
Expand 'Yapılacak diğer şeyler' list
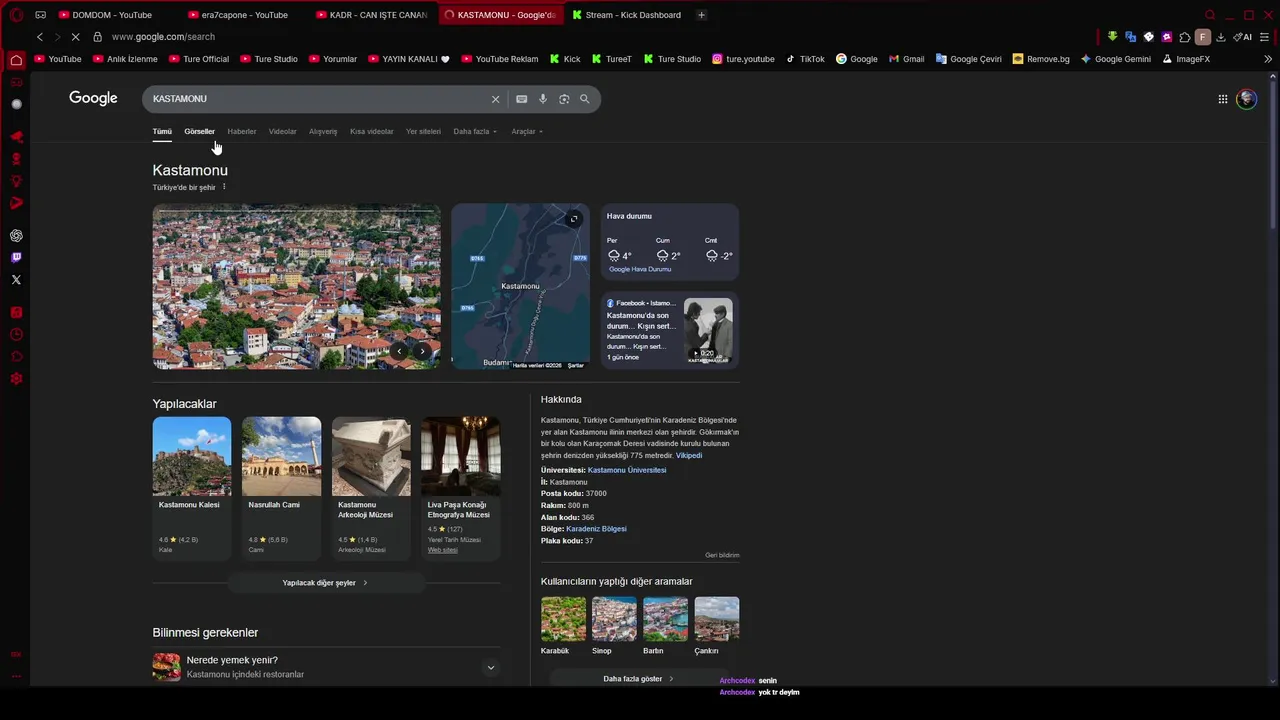click(326, 583)
